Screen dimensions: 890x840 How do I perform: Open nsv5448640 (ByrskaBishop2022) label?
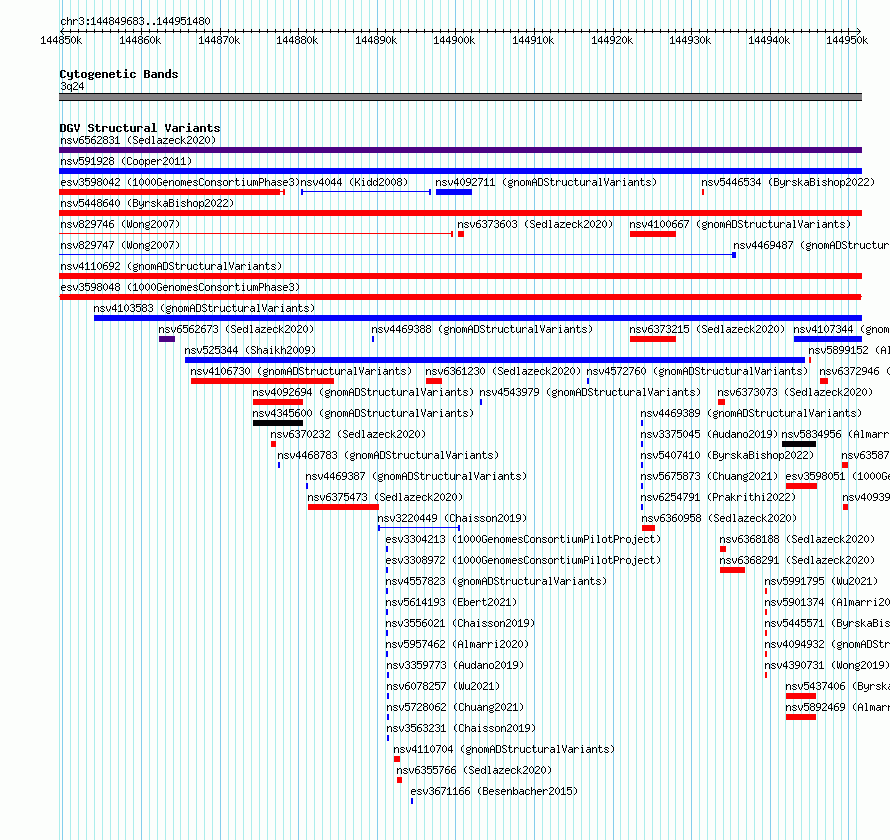pos(147,203)
